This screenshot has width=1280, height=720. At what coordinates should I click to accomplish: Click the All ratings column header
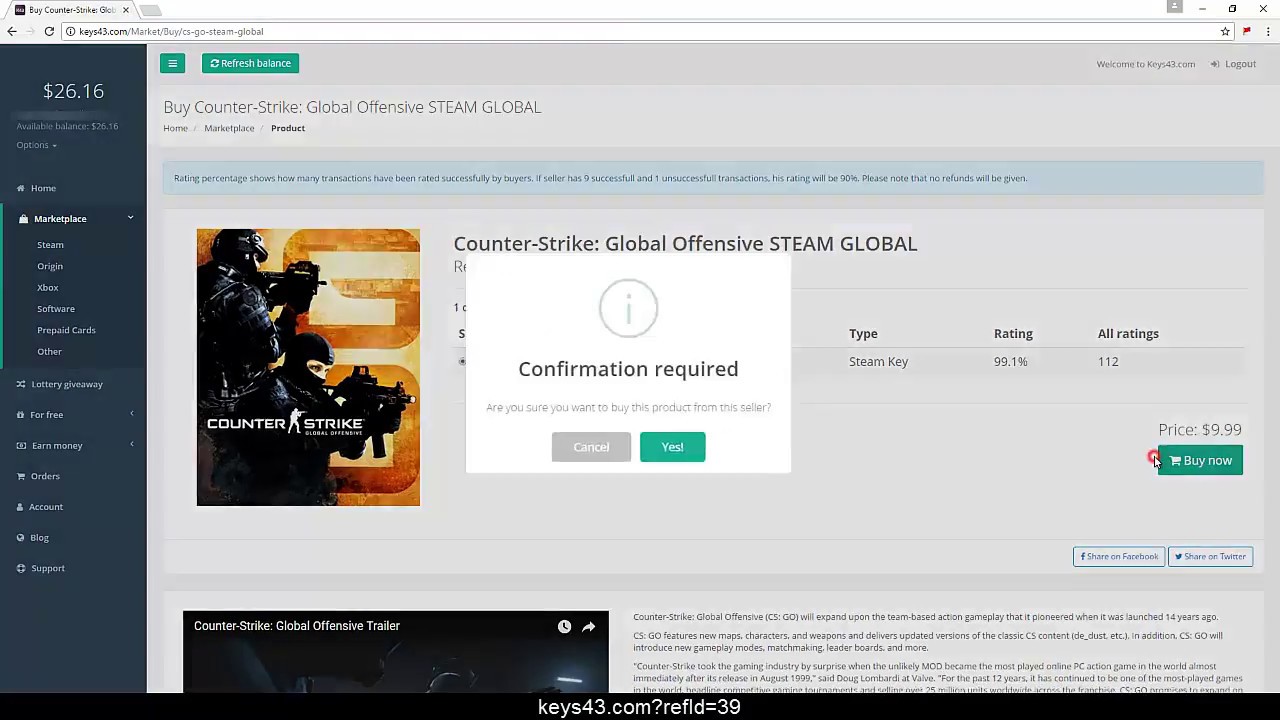click(x=1128, y=334)
